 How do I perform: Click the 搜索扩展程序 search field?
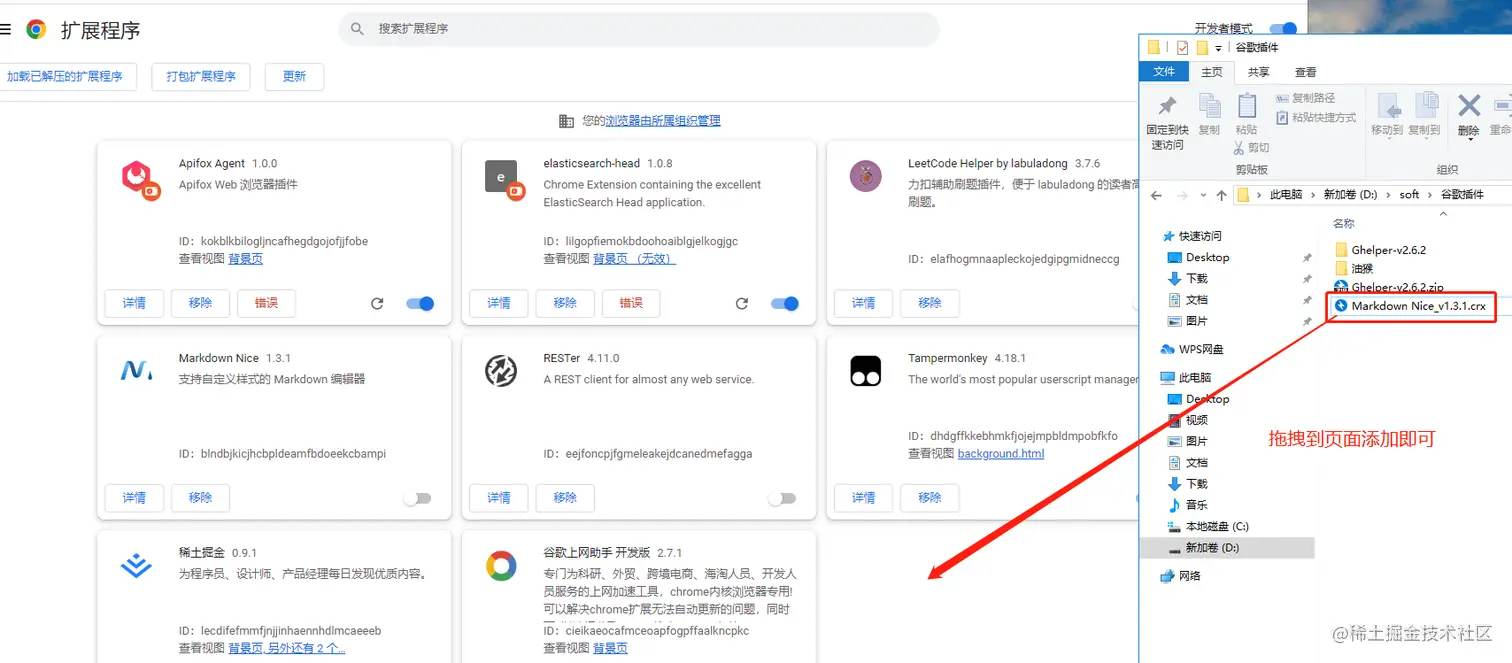(639, 29)
